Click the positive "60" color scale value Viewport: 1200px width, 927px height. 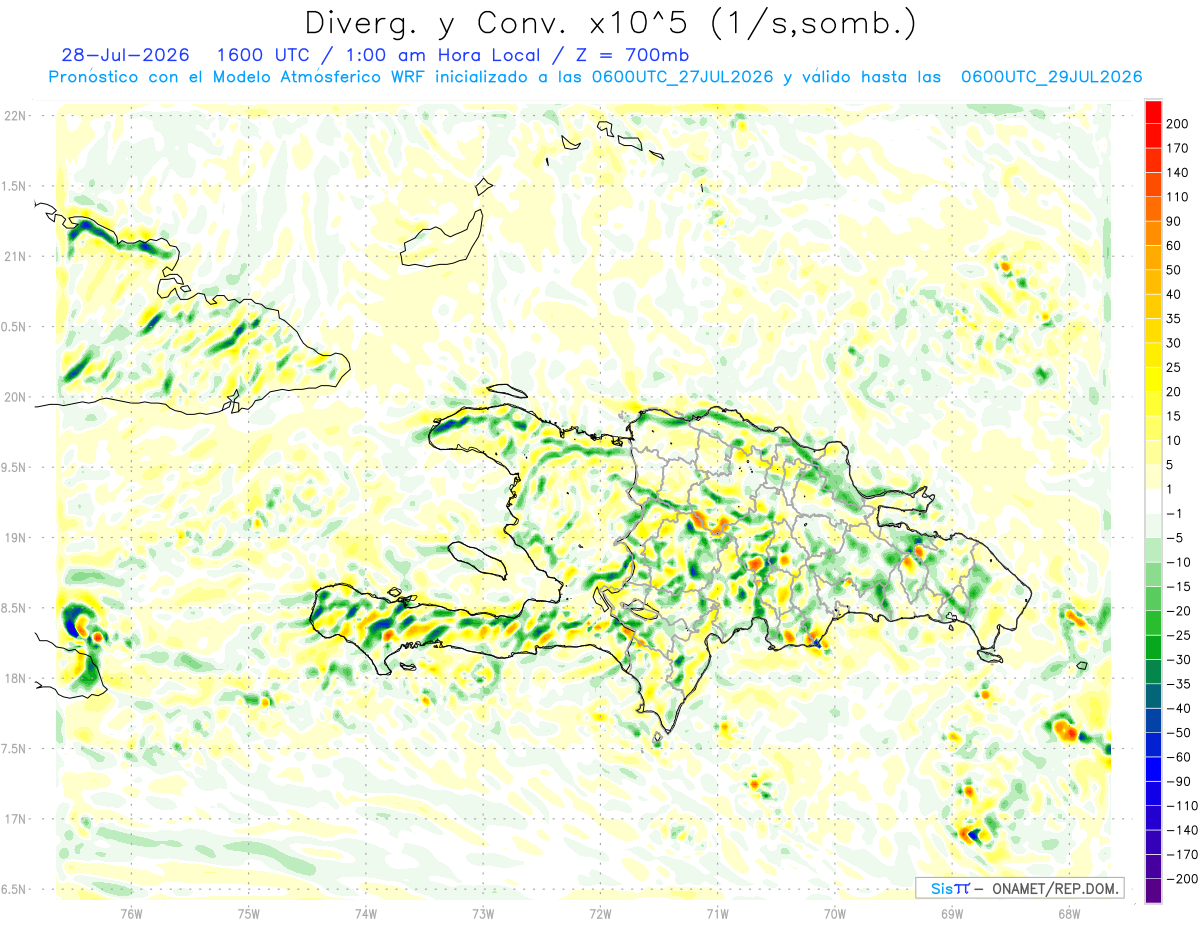click(1174, 246)
